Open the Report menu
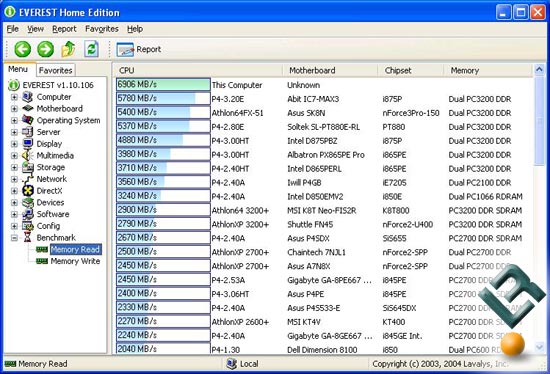This screenshot has height=374, width=550. (x=64, y=29)
